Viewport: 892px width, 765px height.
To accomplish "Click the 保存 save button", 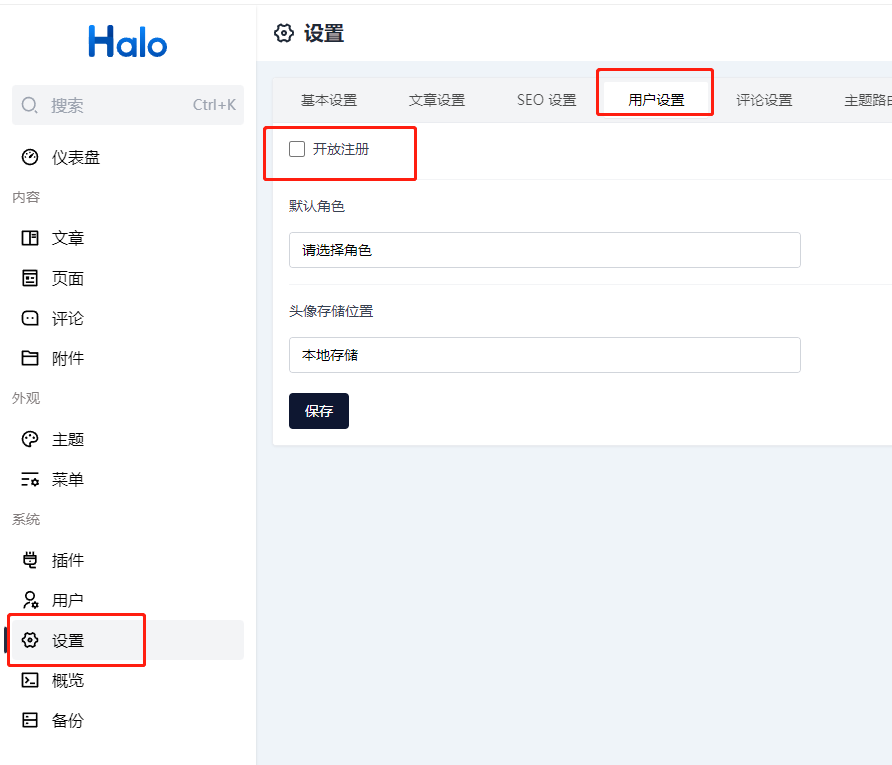I will point(319,411).
